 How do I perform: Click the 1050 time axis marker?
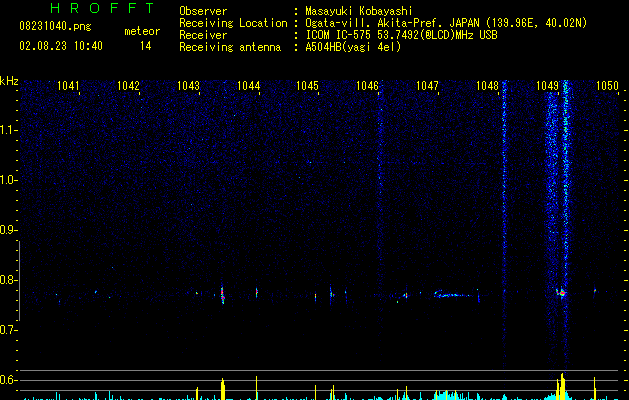(x=607, y=86)
